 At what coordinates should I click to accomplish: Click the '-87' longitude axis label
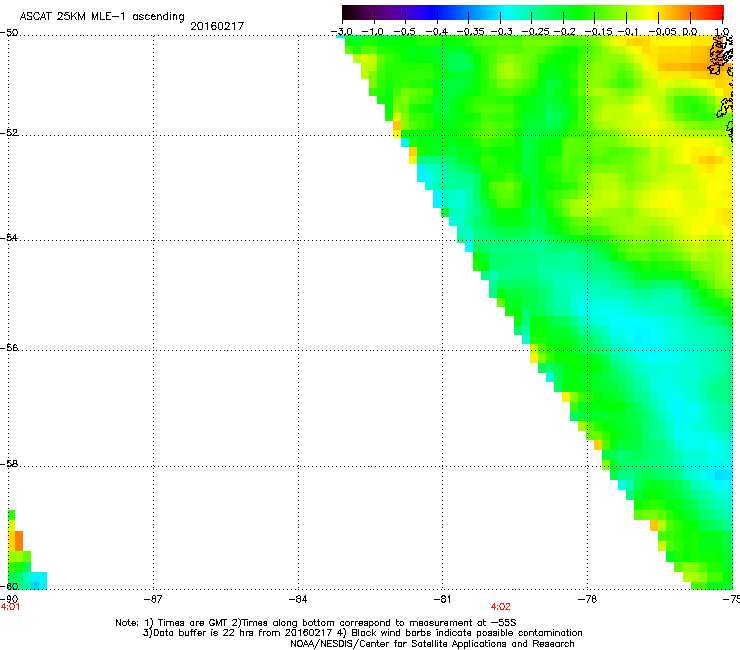point(153,599)
